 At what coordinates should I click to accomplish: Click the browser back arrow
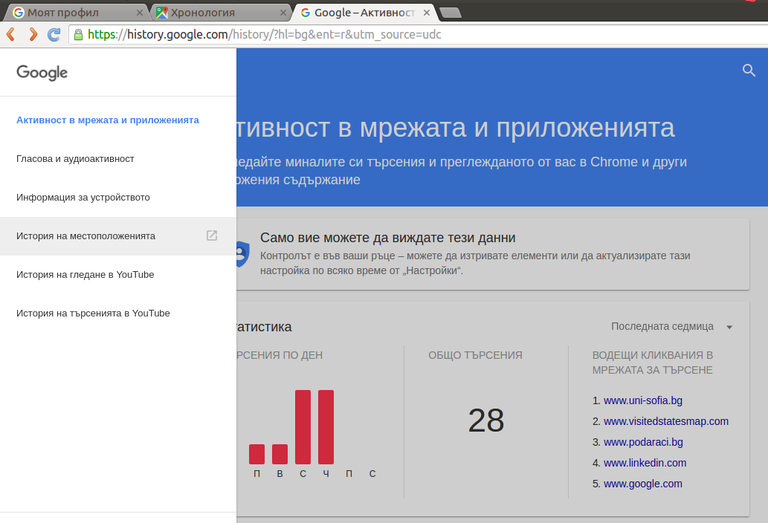pyautogui.click(x=11, y=34)
